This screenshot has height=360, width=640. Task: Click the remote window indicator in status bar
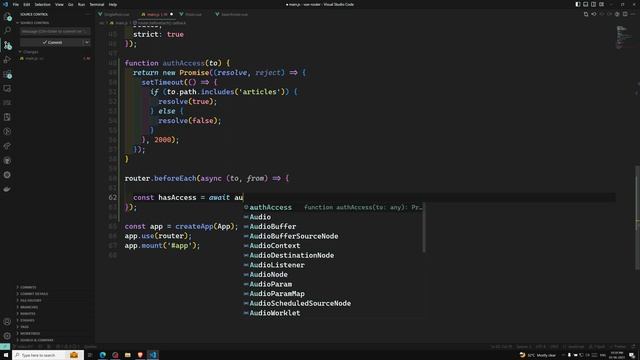coord(5,347)
